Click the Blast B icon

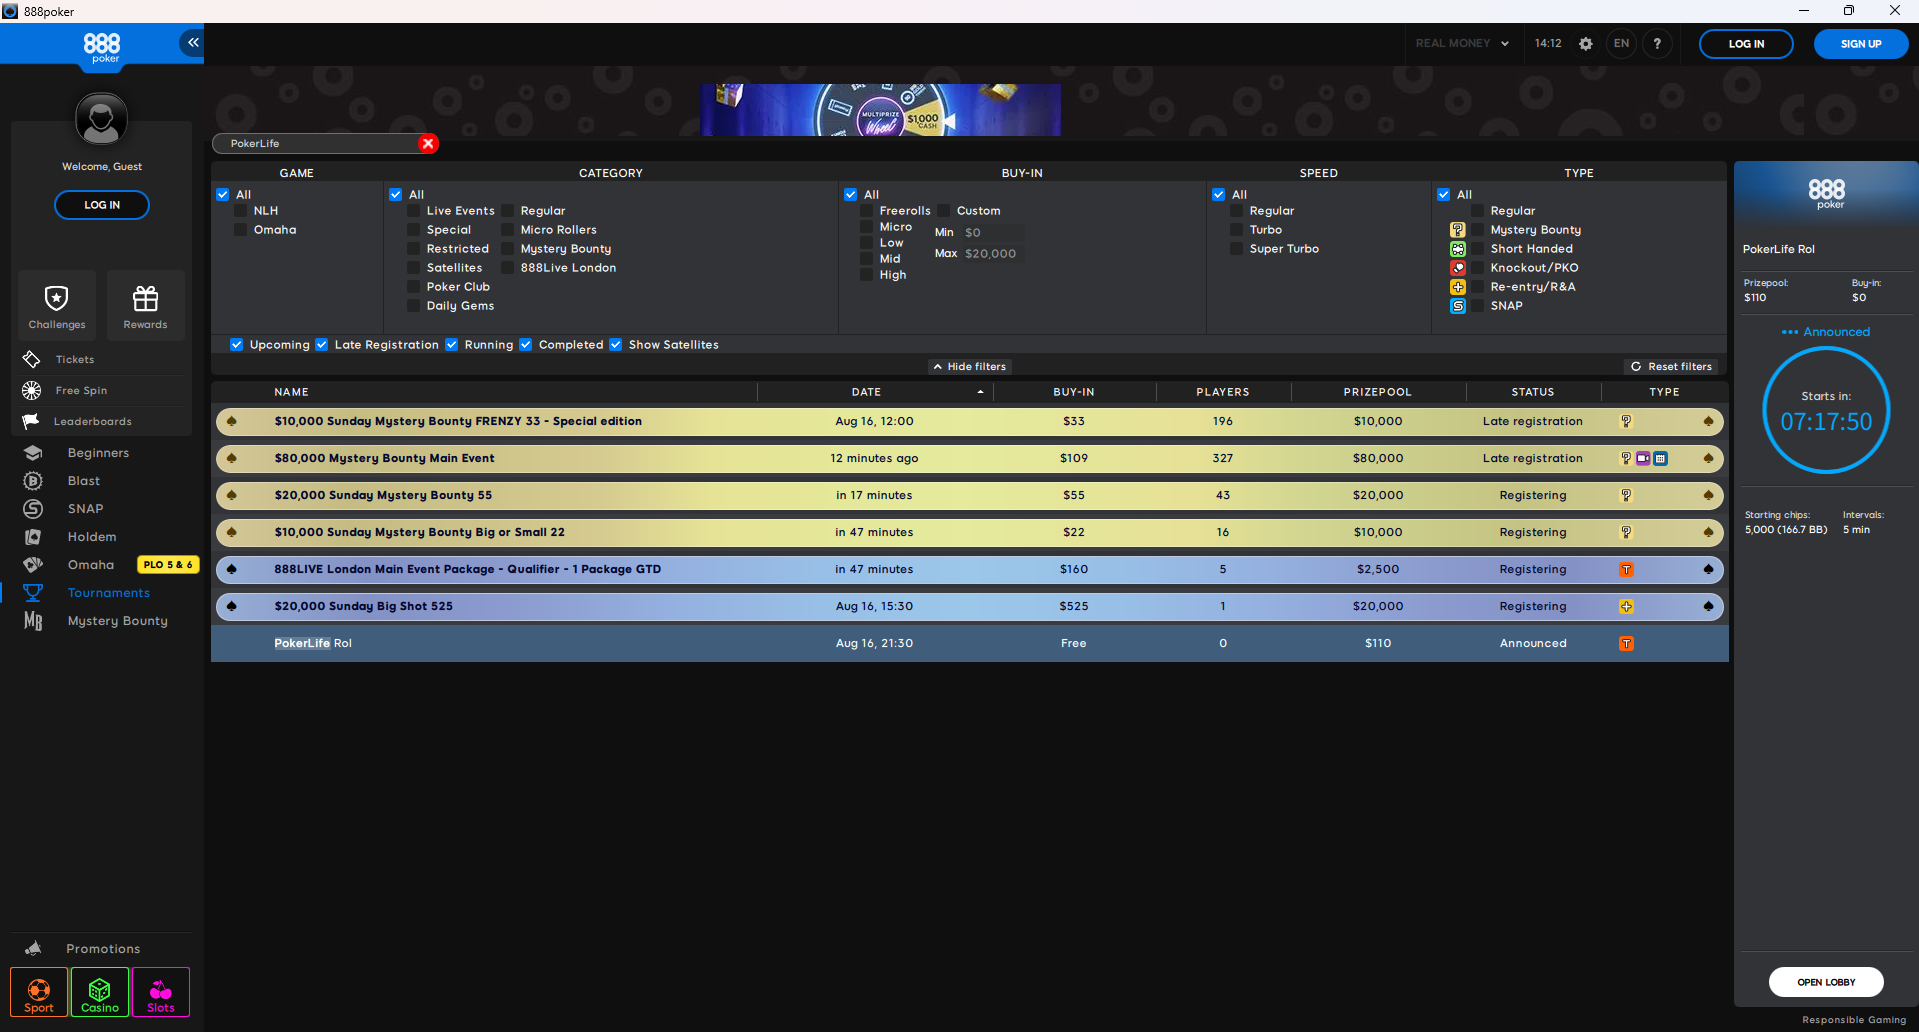pyautogui.click(x=33, y=481)
